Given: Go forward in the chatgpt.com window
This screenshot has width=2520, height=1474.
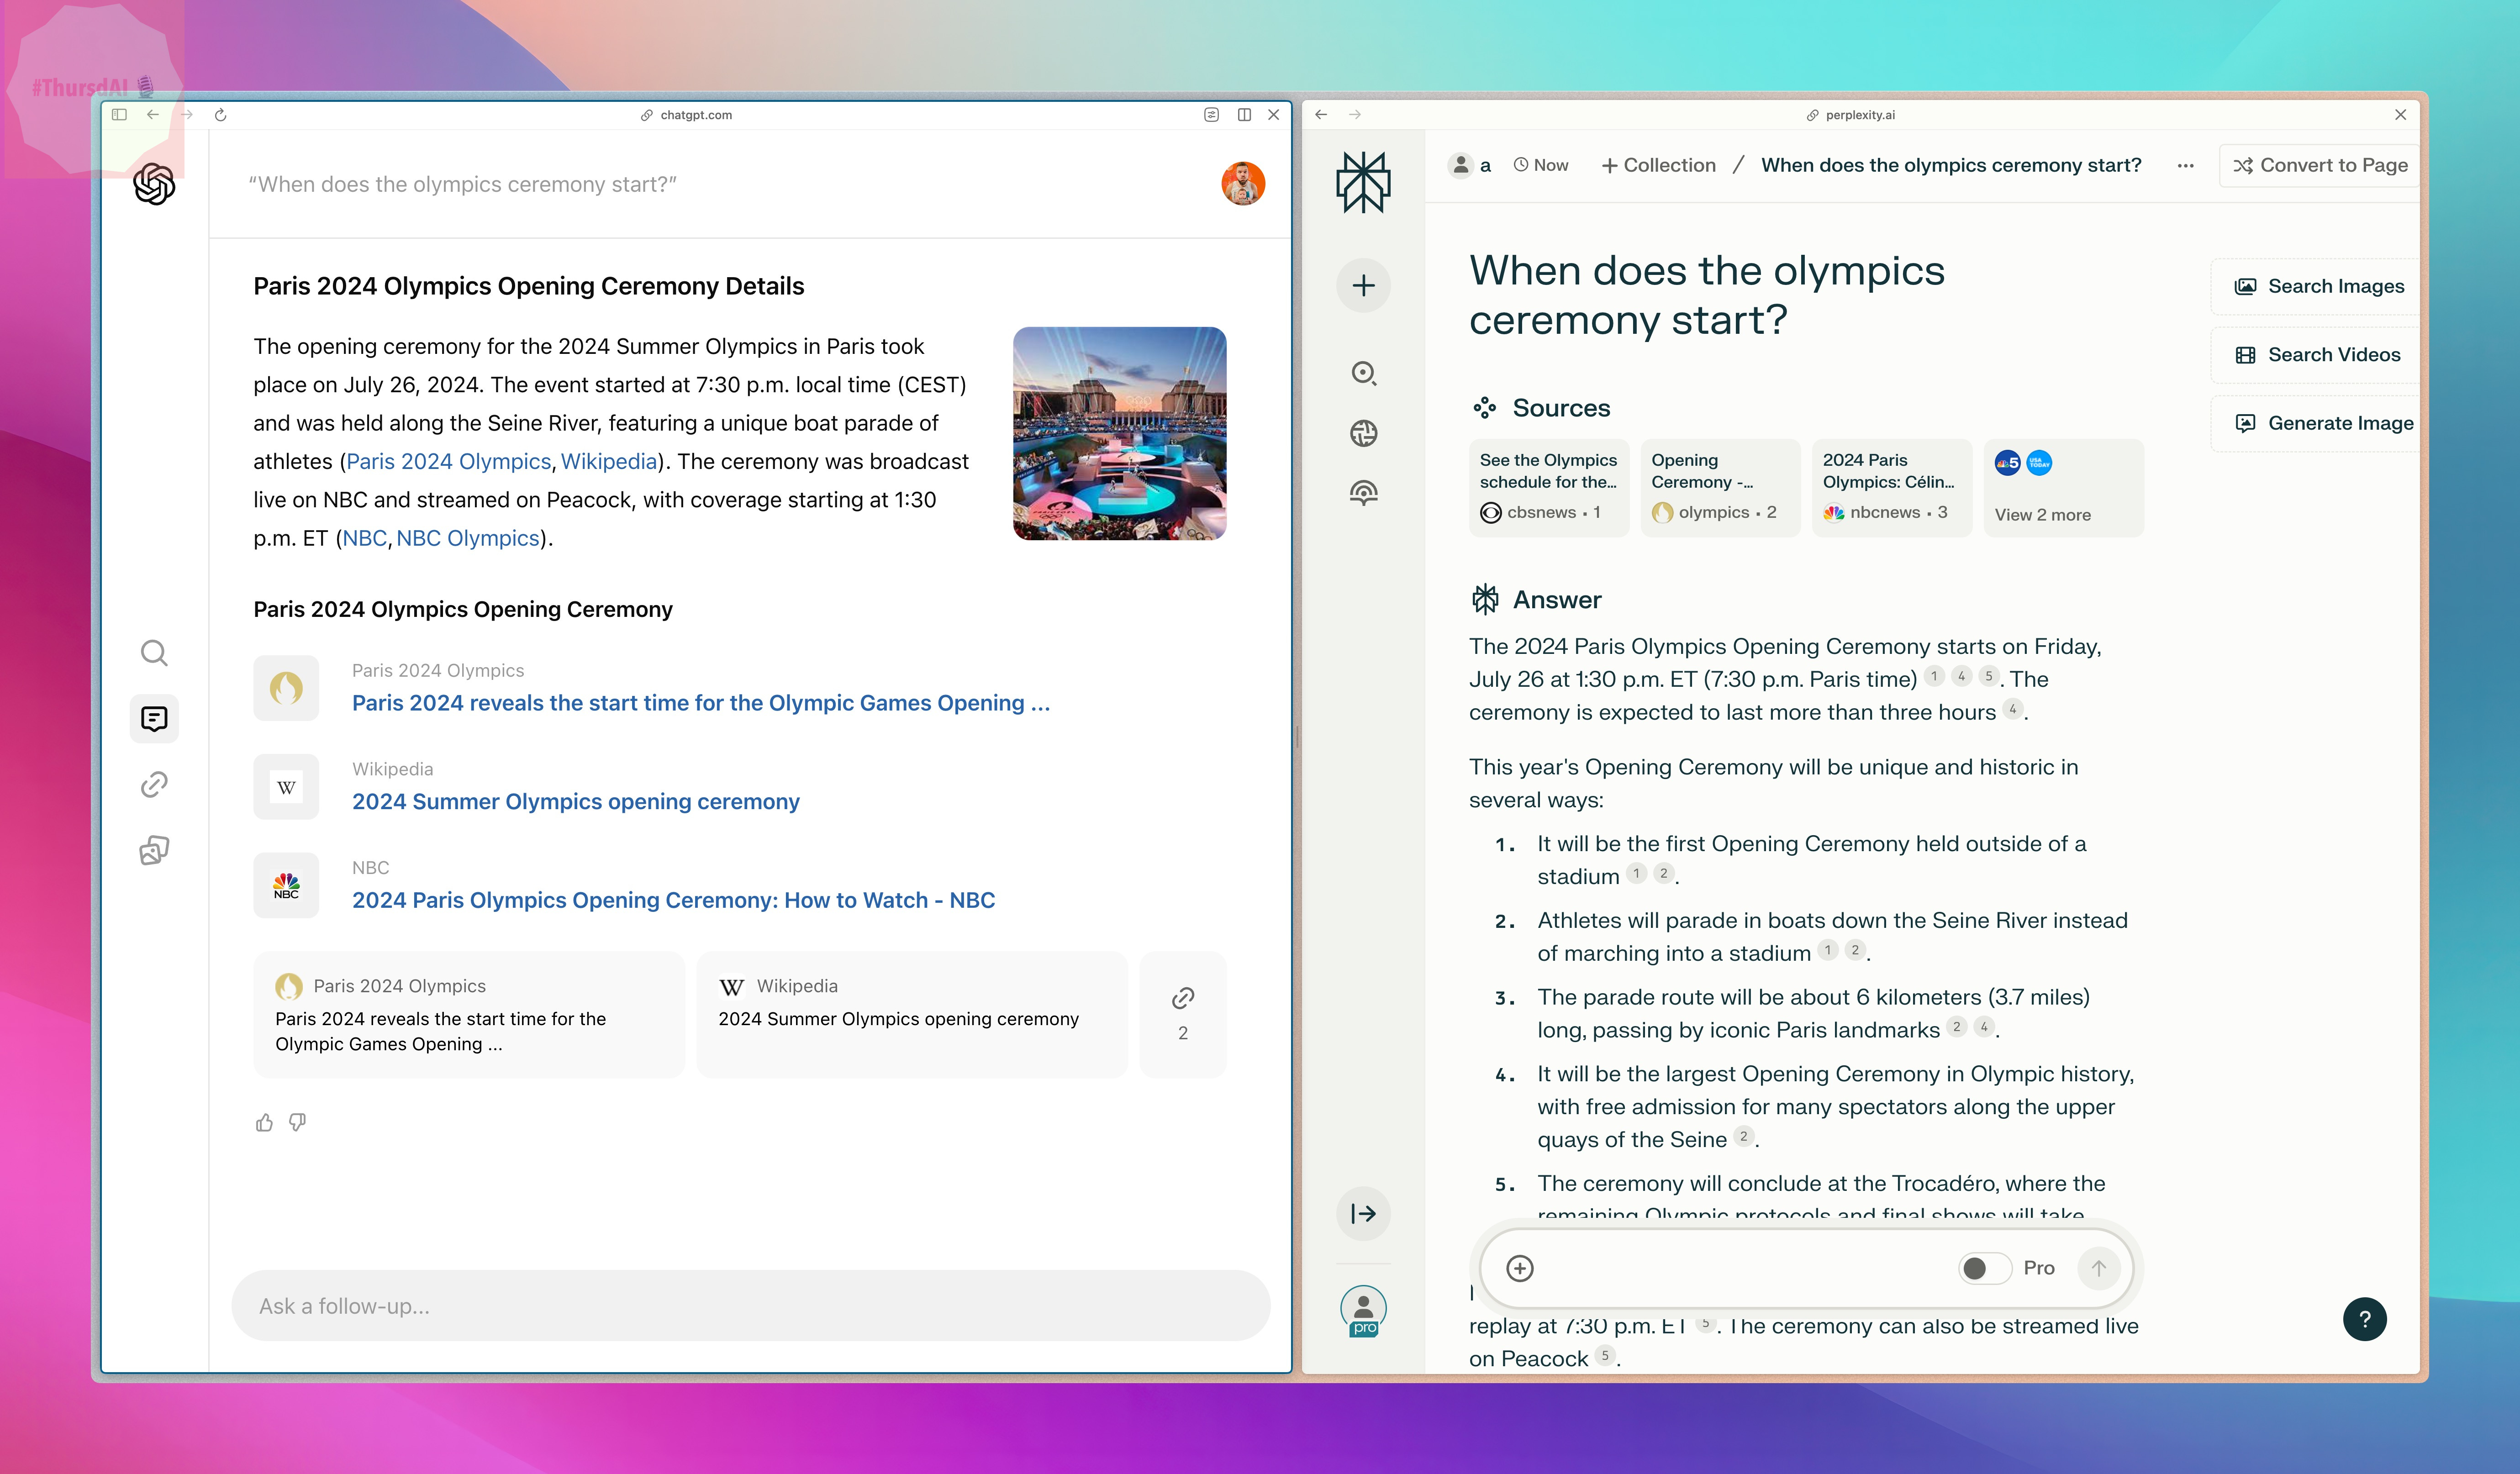Looking at the screenshot, I should [187, 115].
